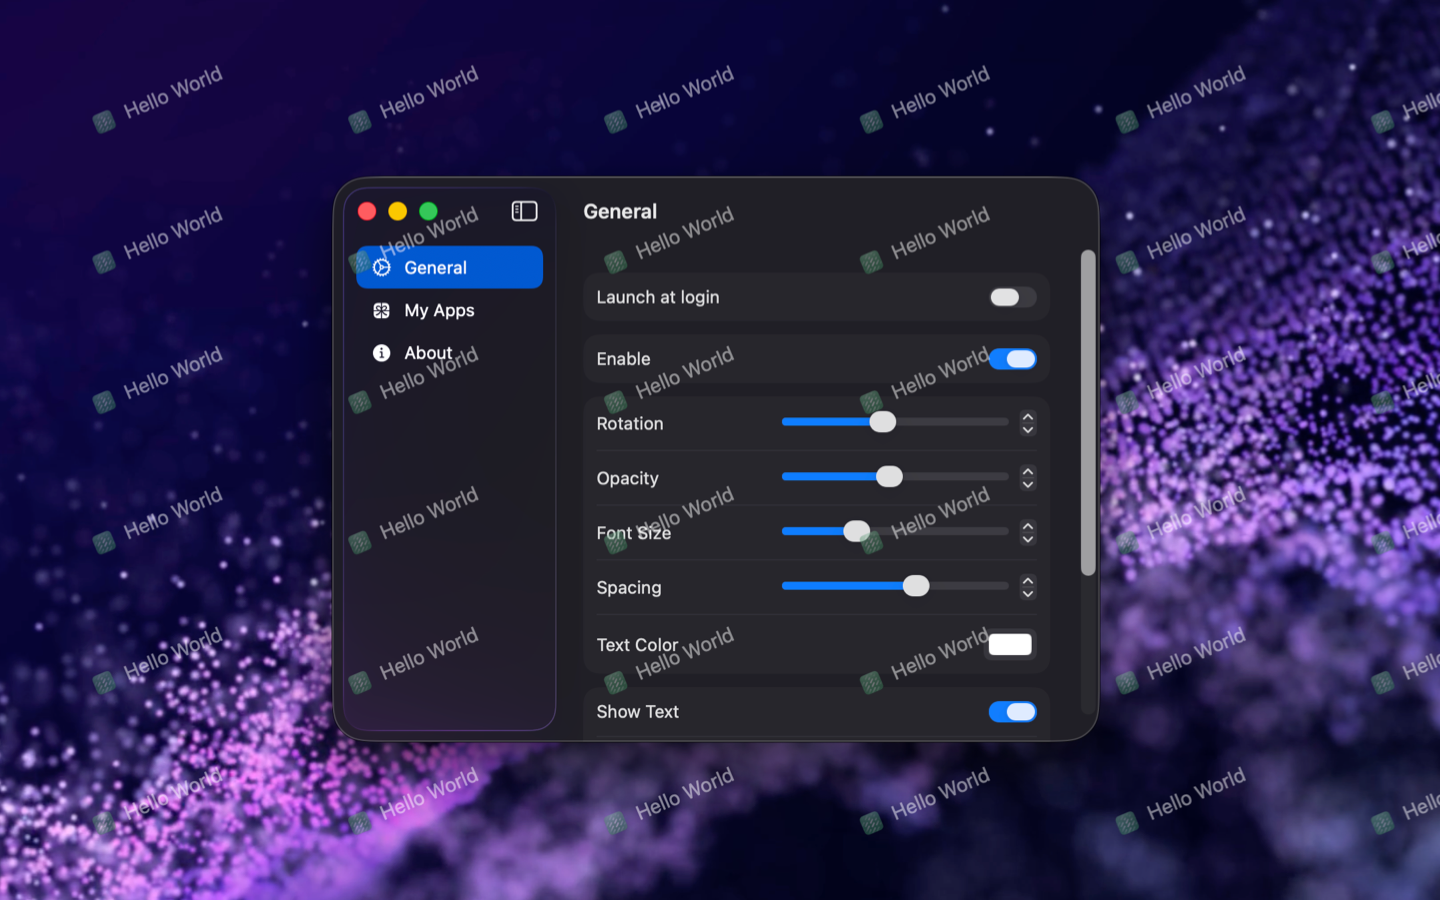
Task: Click the green zoom window button
Action: coord(428,211)
